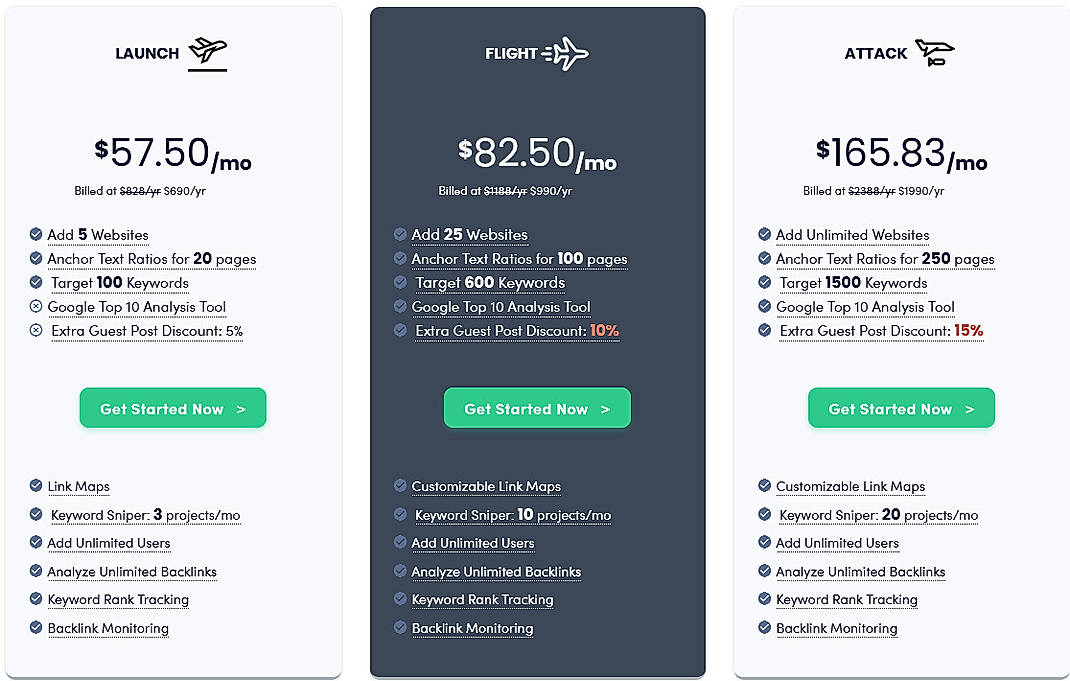Click the Keyword Sniper: 10 projects/mo link
Viewport: 1070px width, 681px height.
pyautogui.click(x=513, y=515)
